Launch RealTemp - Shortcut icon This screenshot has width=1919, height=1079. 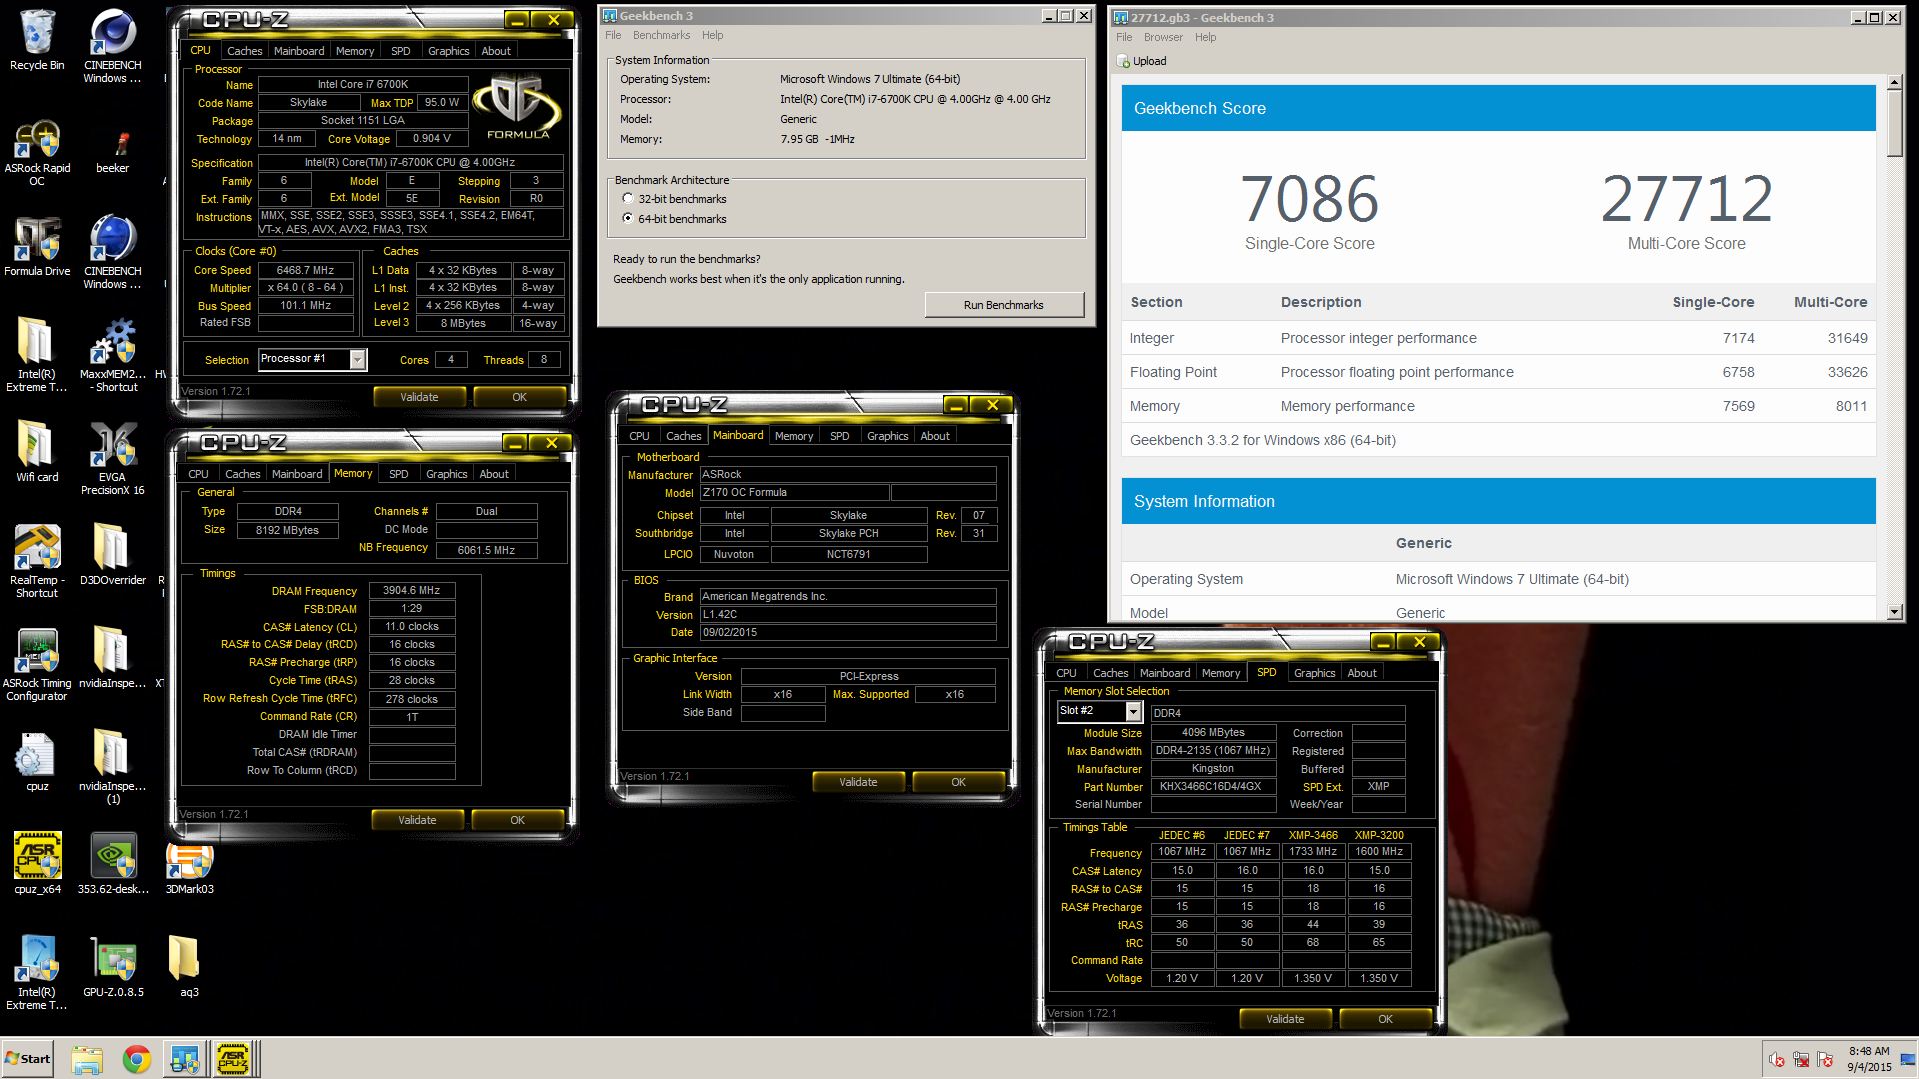pyautogui.click(x=37, y=561)
